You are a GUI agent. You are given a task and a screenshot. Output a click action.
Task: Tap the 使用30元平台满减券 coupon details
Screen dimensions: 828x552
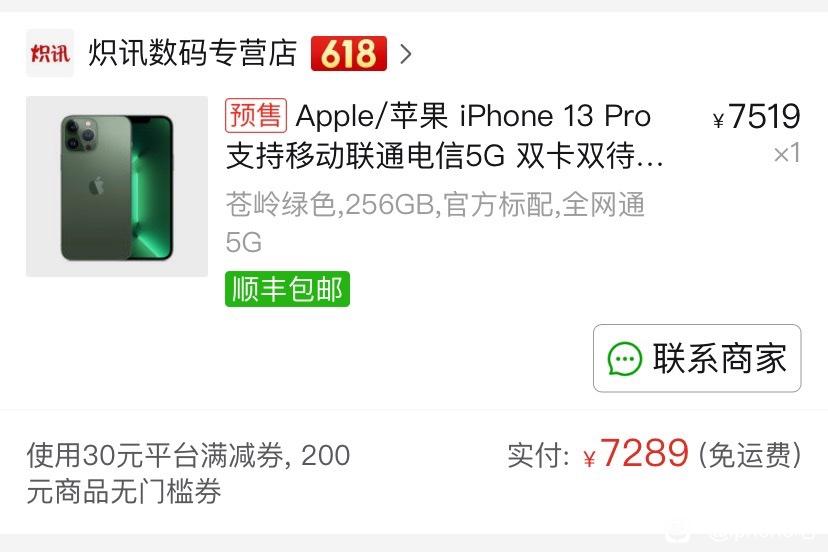[189, 473]
